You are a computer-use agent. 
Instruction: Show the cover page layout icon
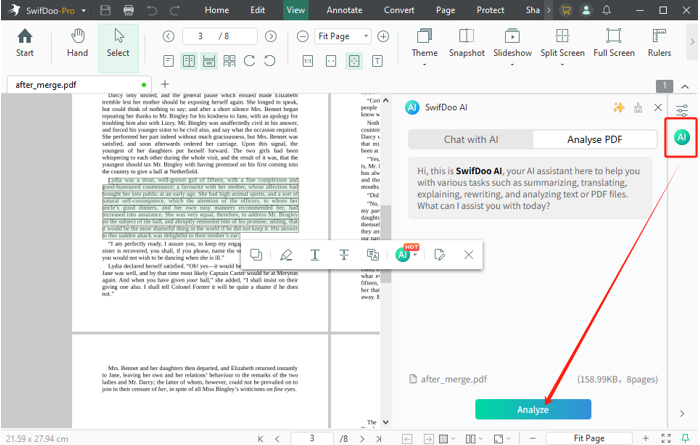(x=229, y=61)
